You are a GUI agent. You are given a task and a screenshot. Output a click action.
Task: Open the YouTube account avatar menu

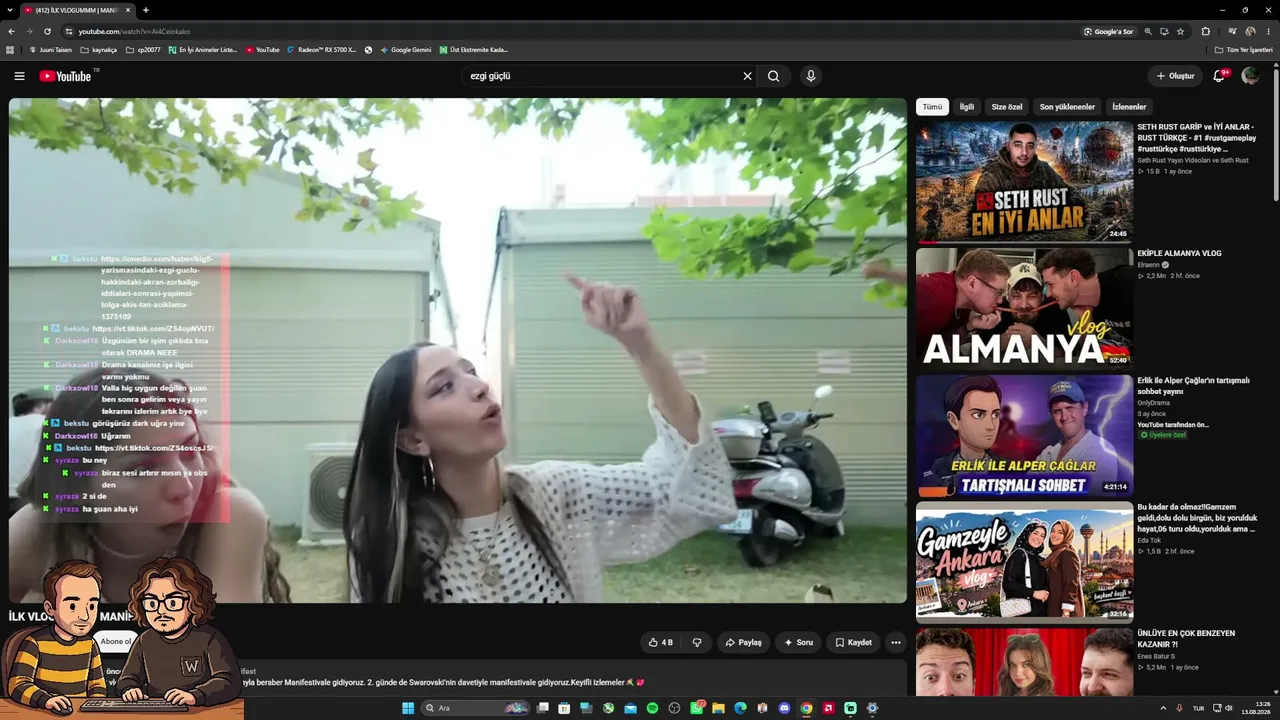pyautogui.click(x=1250, y=76)
